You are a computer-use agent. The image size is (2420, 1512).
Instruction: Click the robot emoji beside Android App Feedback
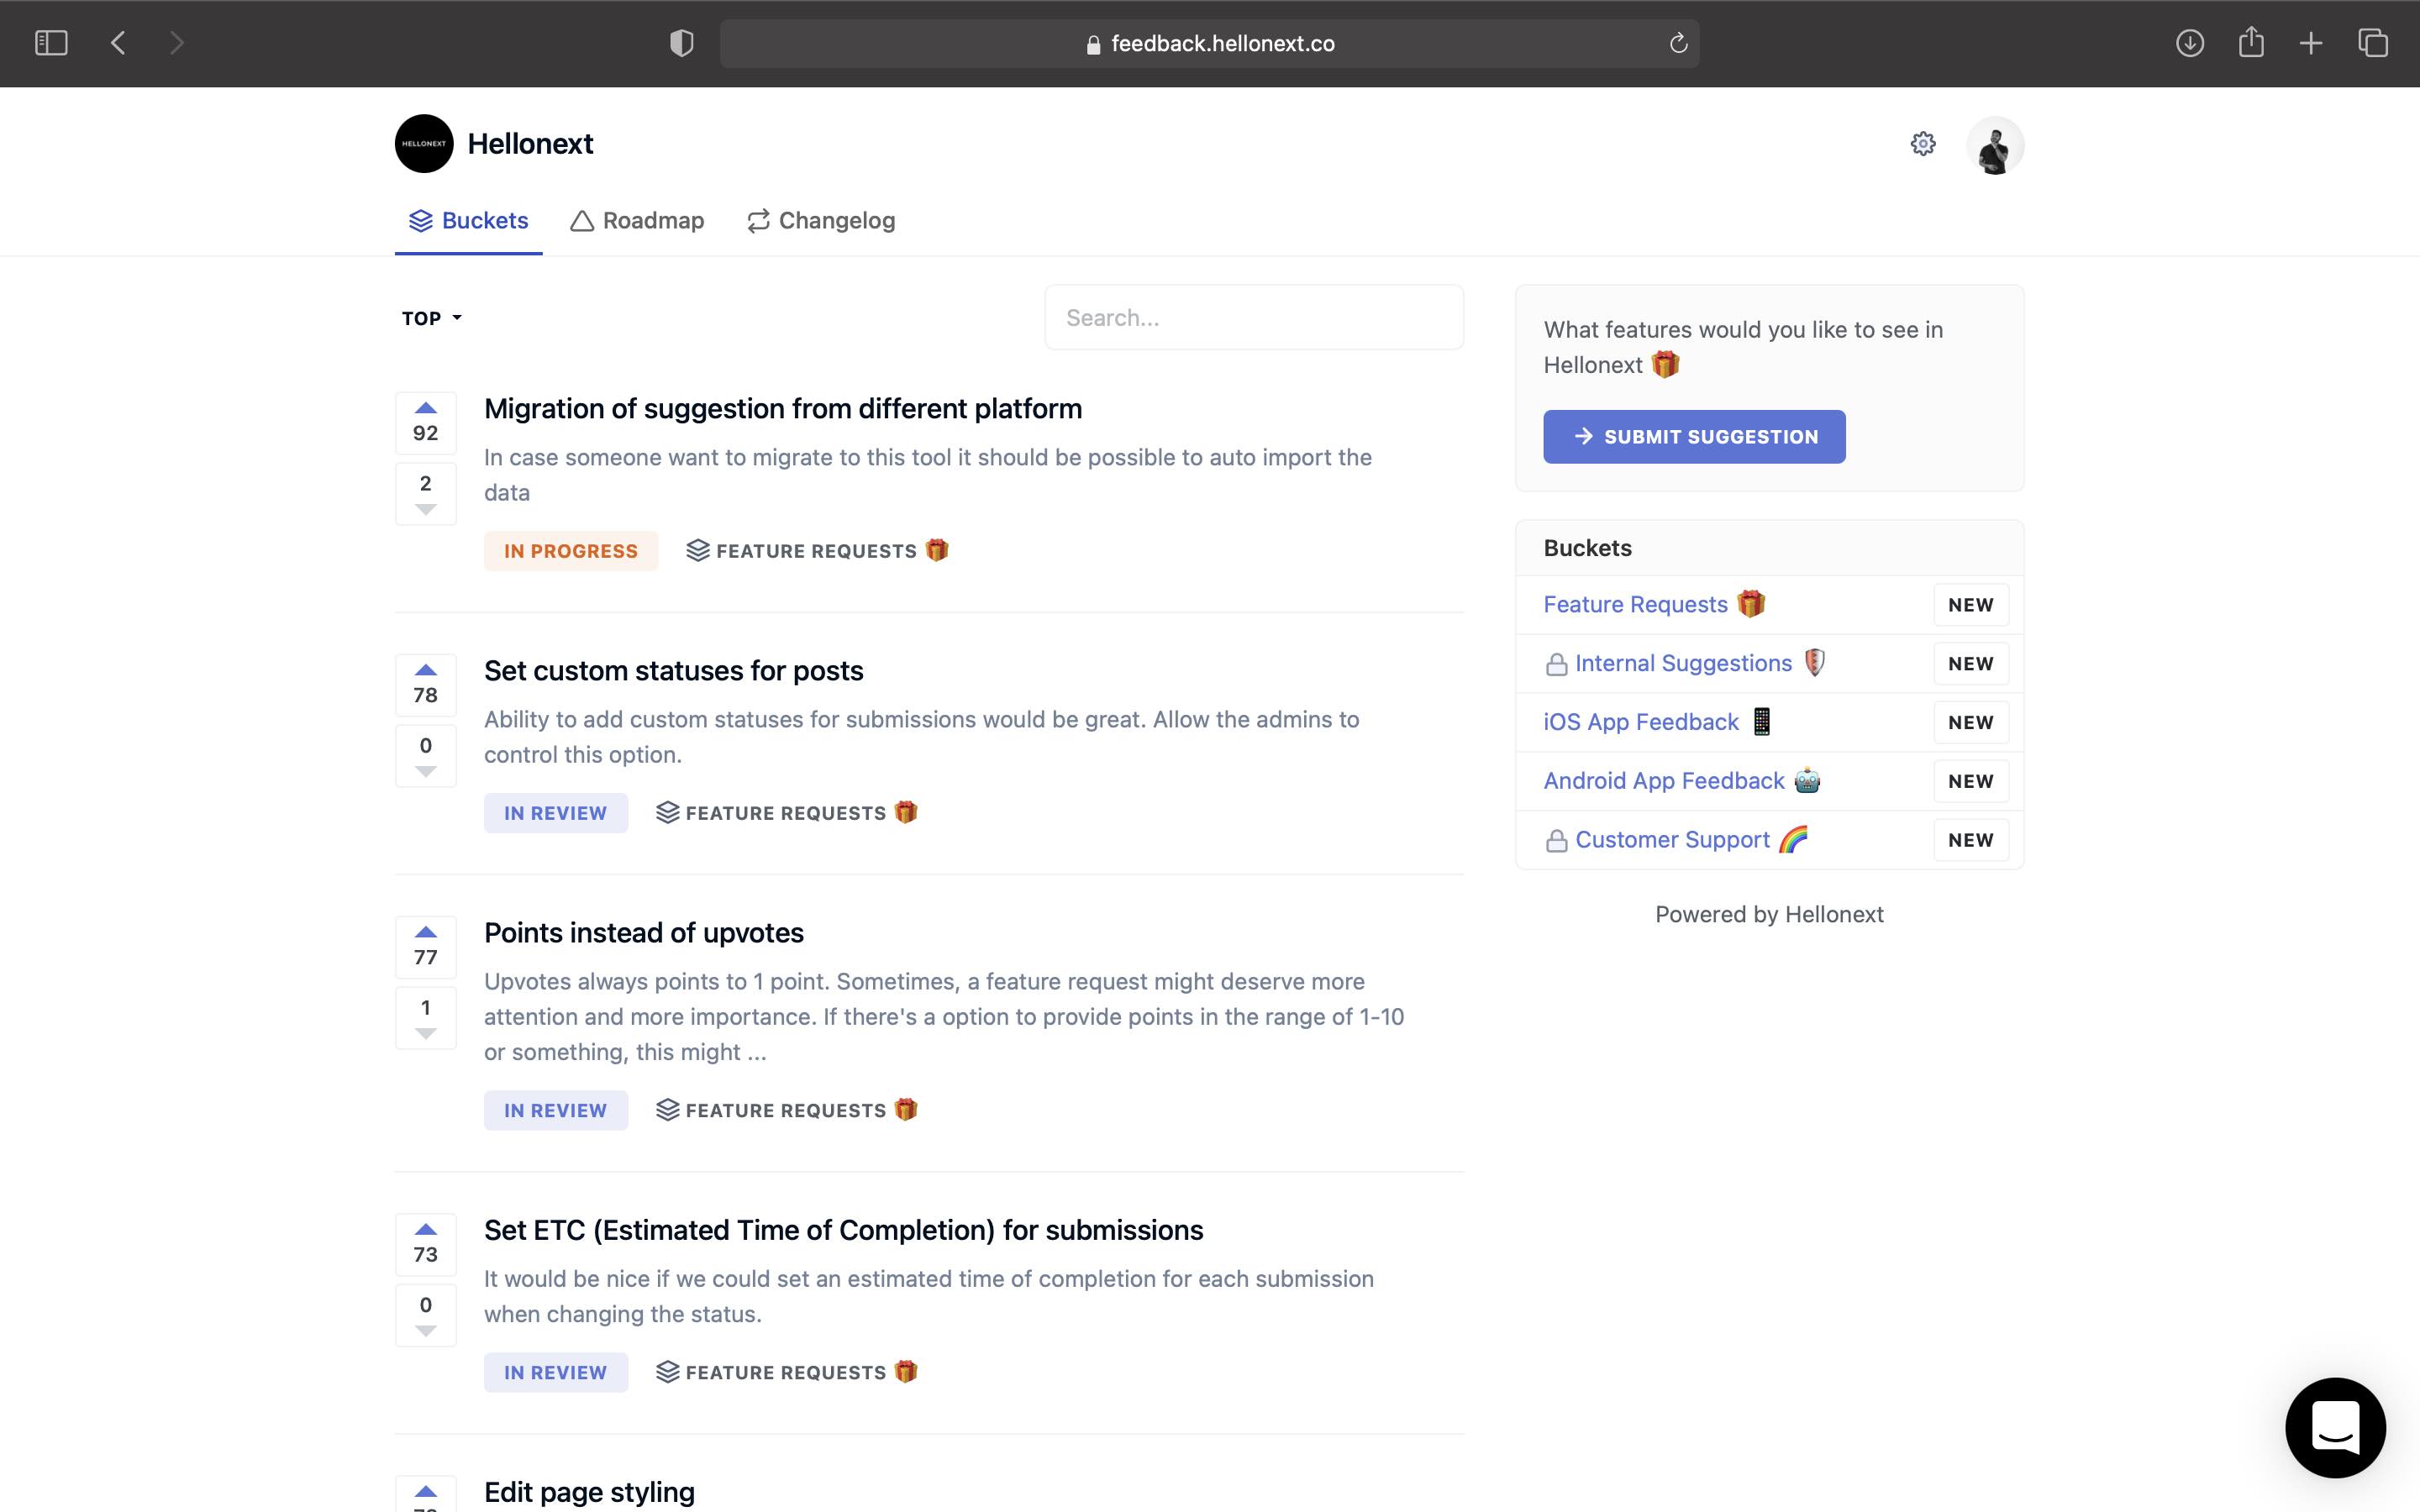[x=1809, y=780]
